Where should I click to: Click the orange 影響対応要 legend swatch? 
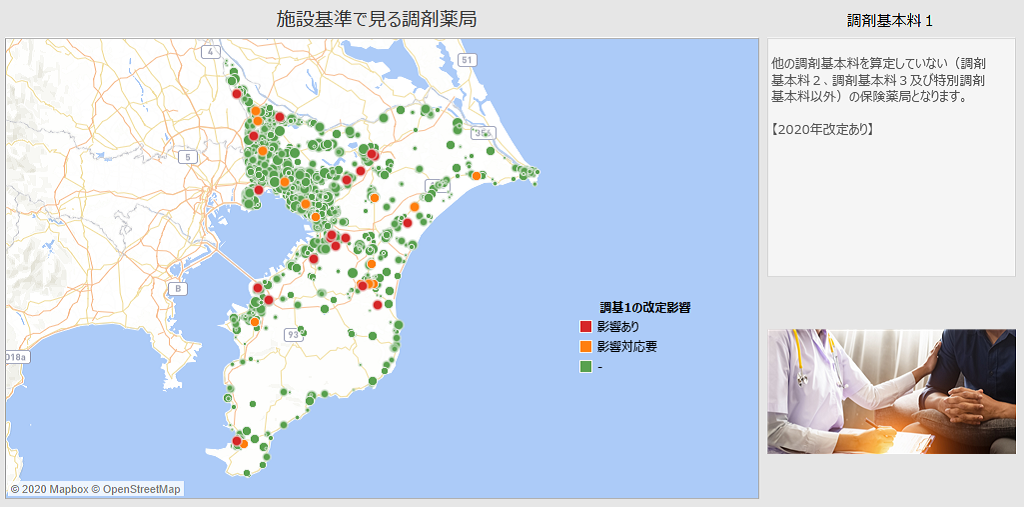click(586, 347)
